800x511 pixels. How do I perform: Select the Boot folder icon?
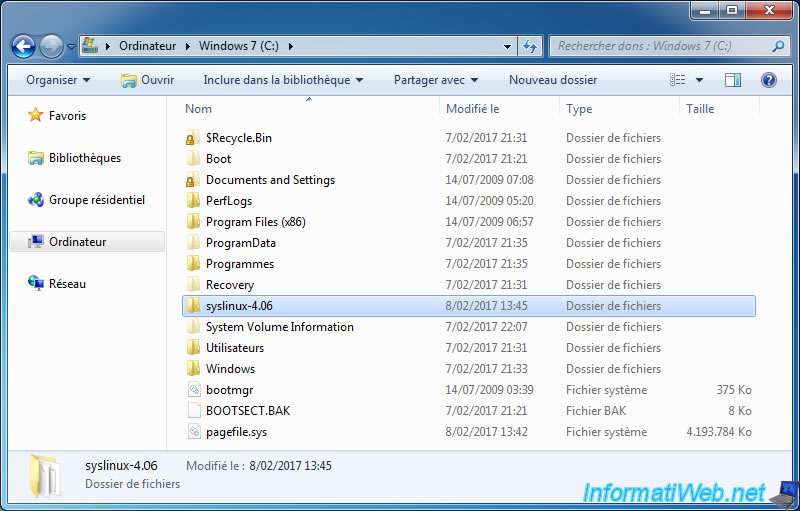pos(193,159)
